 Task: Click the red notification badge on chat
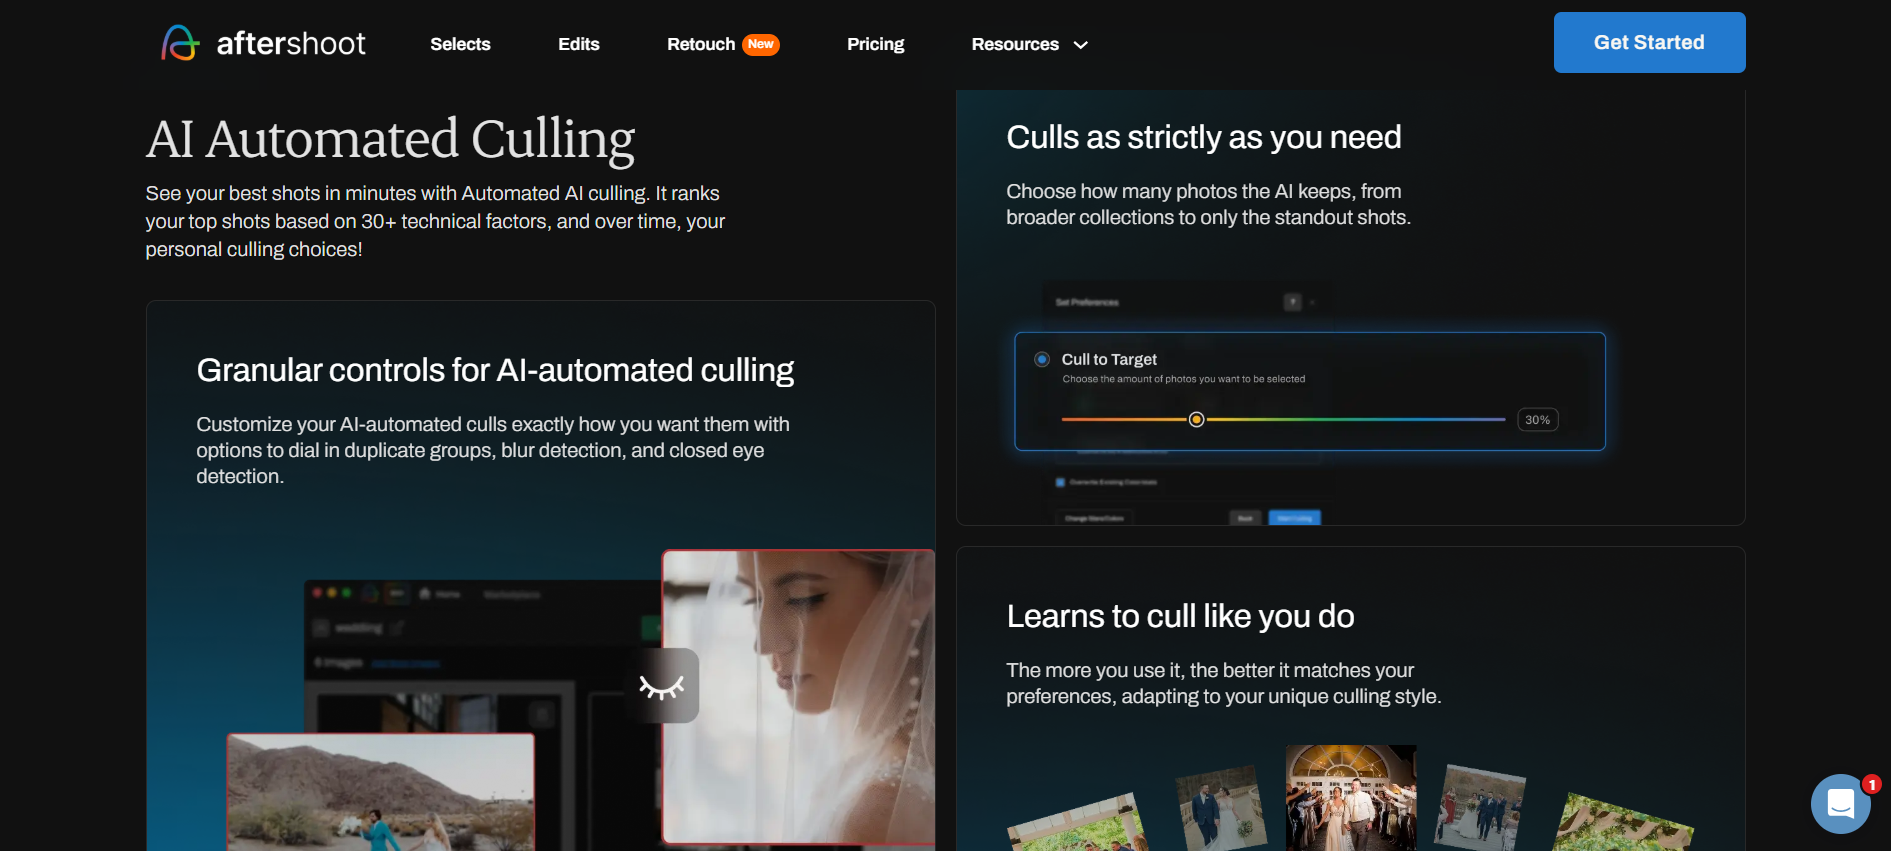coord(1871,785)
